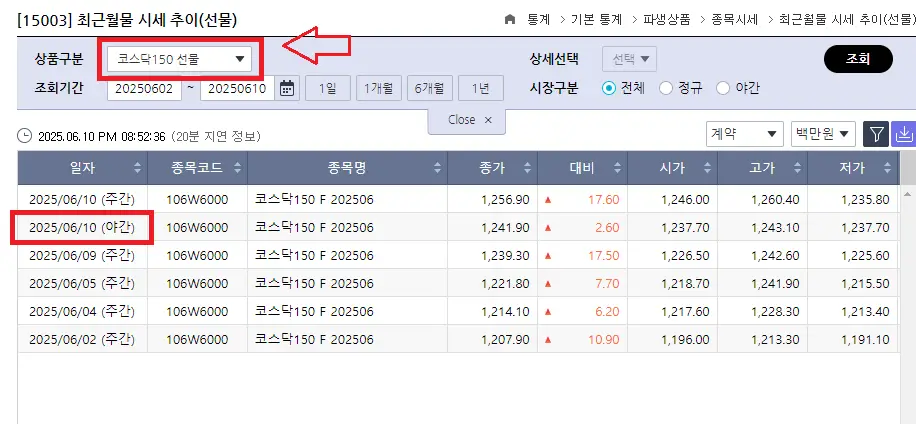Click the 2025/06/04 (주간) date cell
Screen dimensions: 916x424
[82, 312]
